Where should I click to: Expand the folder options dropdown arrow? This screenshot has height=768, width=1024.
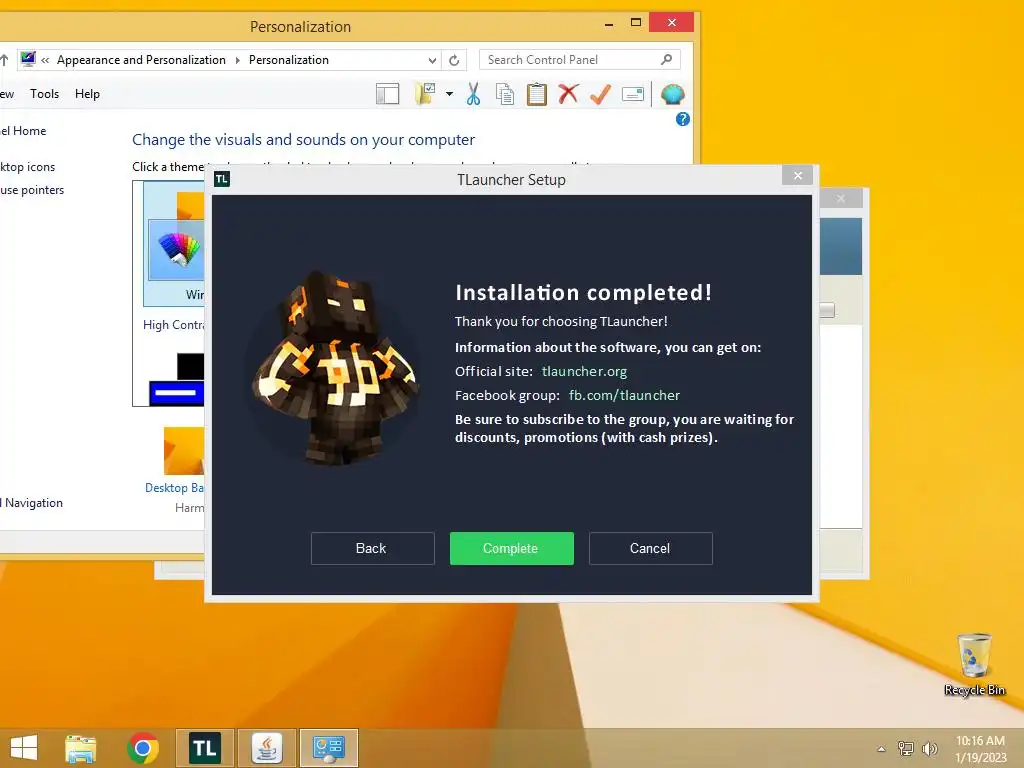(x=449, y=94)
